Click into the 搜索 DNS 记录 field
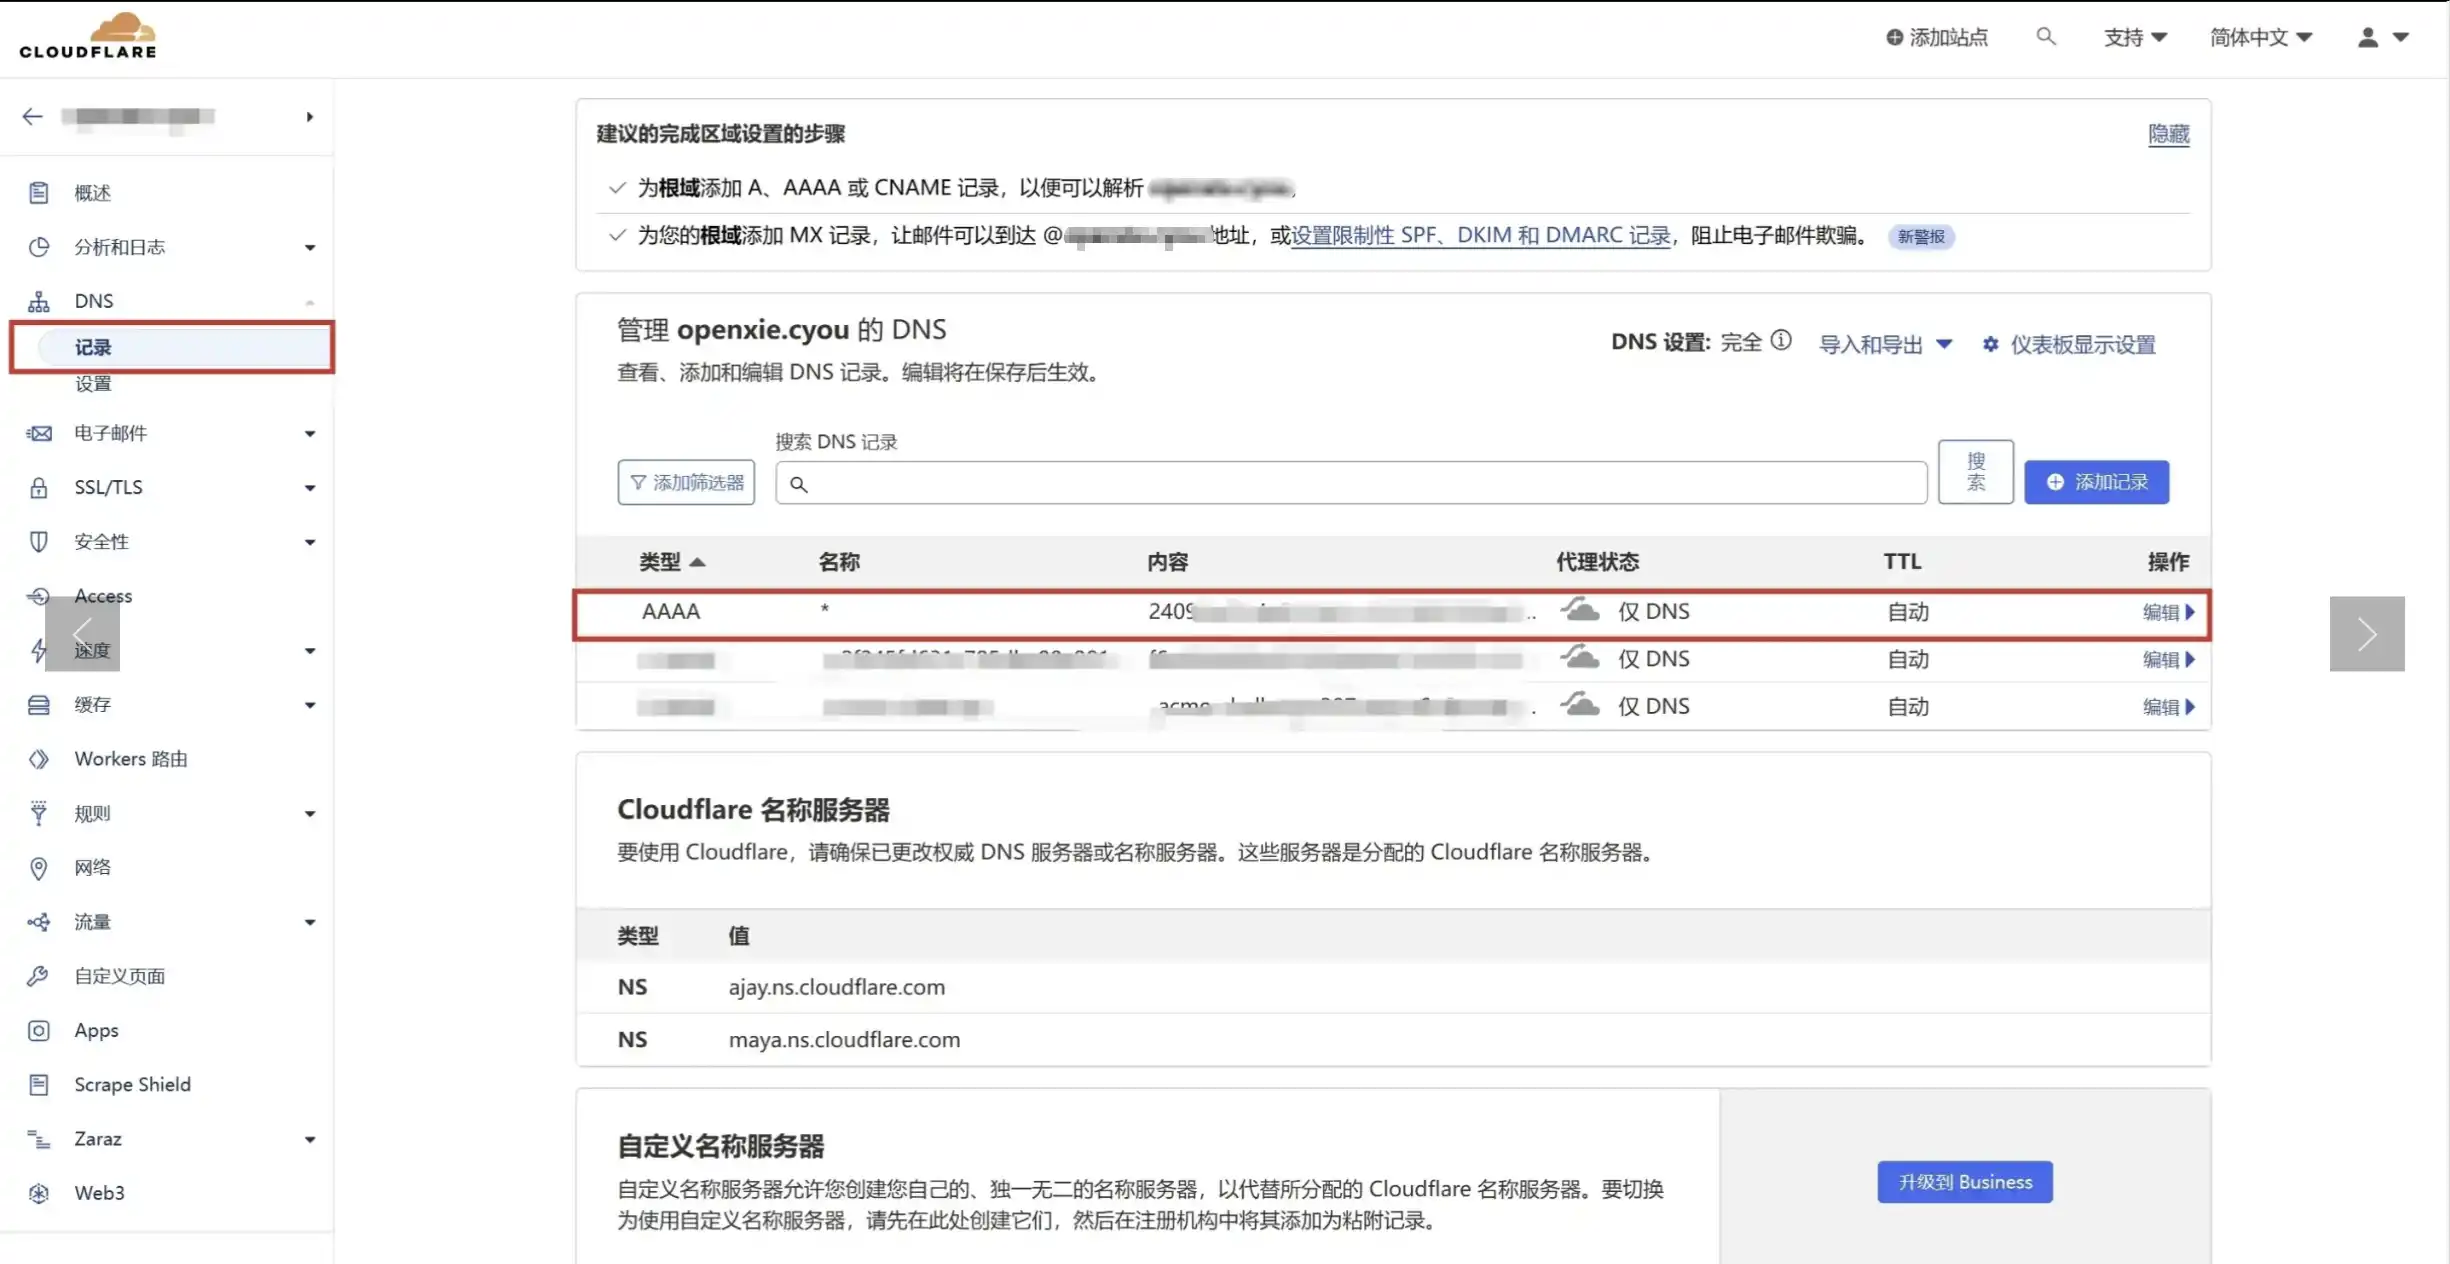Image resolution: width=2450 pixels, height=1264 pixels. point(1350,484)
